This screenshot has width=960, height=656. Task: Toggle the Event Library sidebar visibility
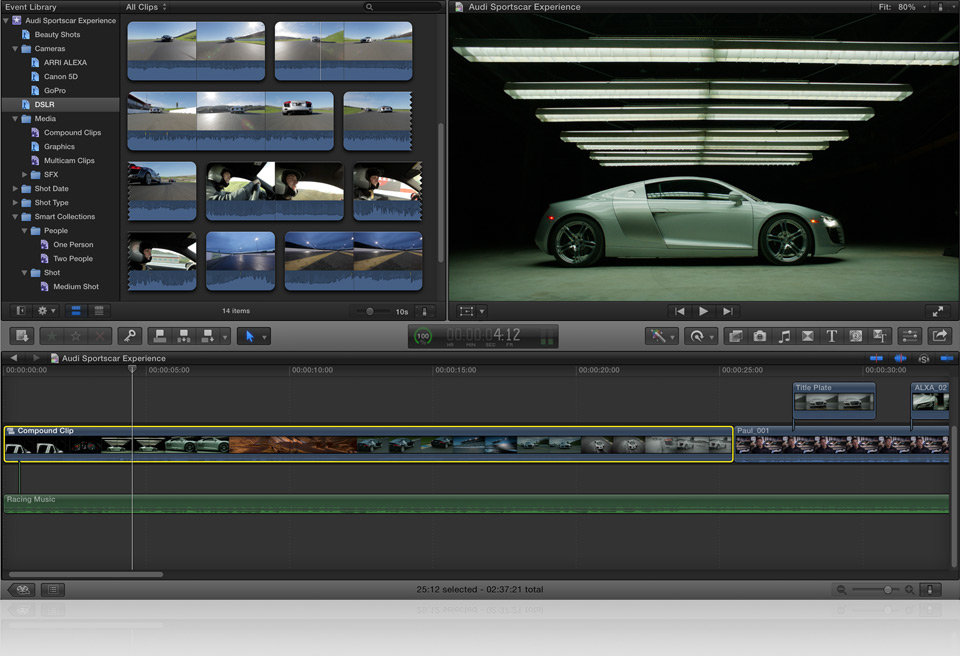21,311
